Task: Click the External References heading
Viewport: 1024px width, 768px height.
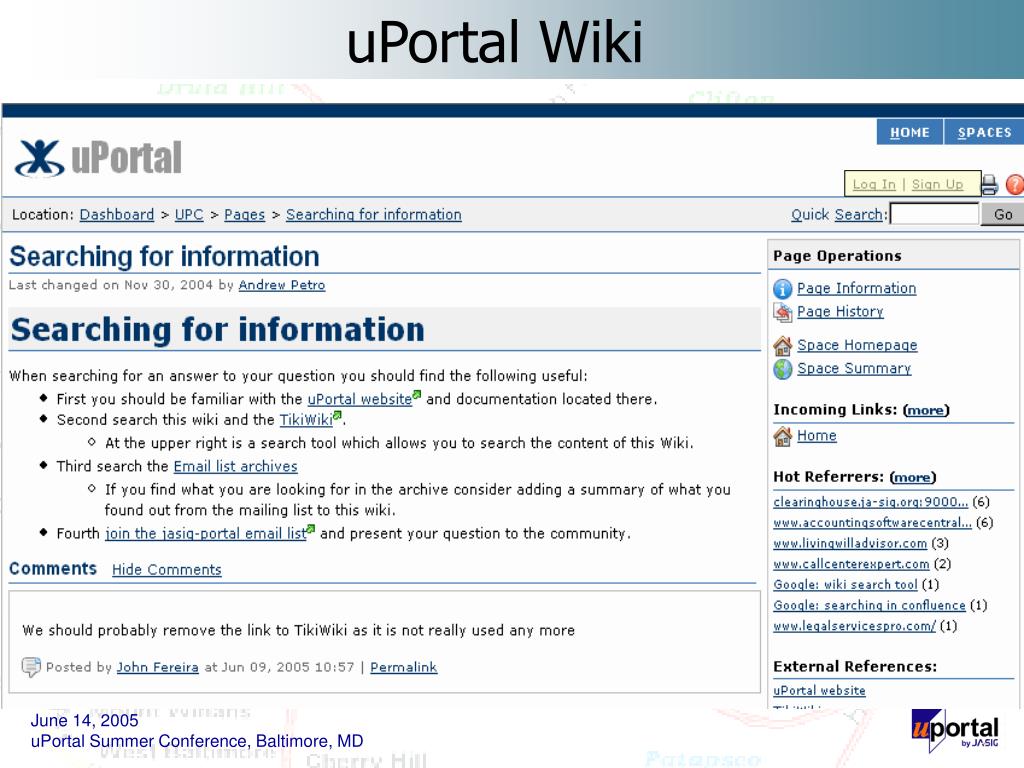Action: point(855,667)
